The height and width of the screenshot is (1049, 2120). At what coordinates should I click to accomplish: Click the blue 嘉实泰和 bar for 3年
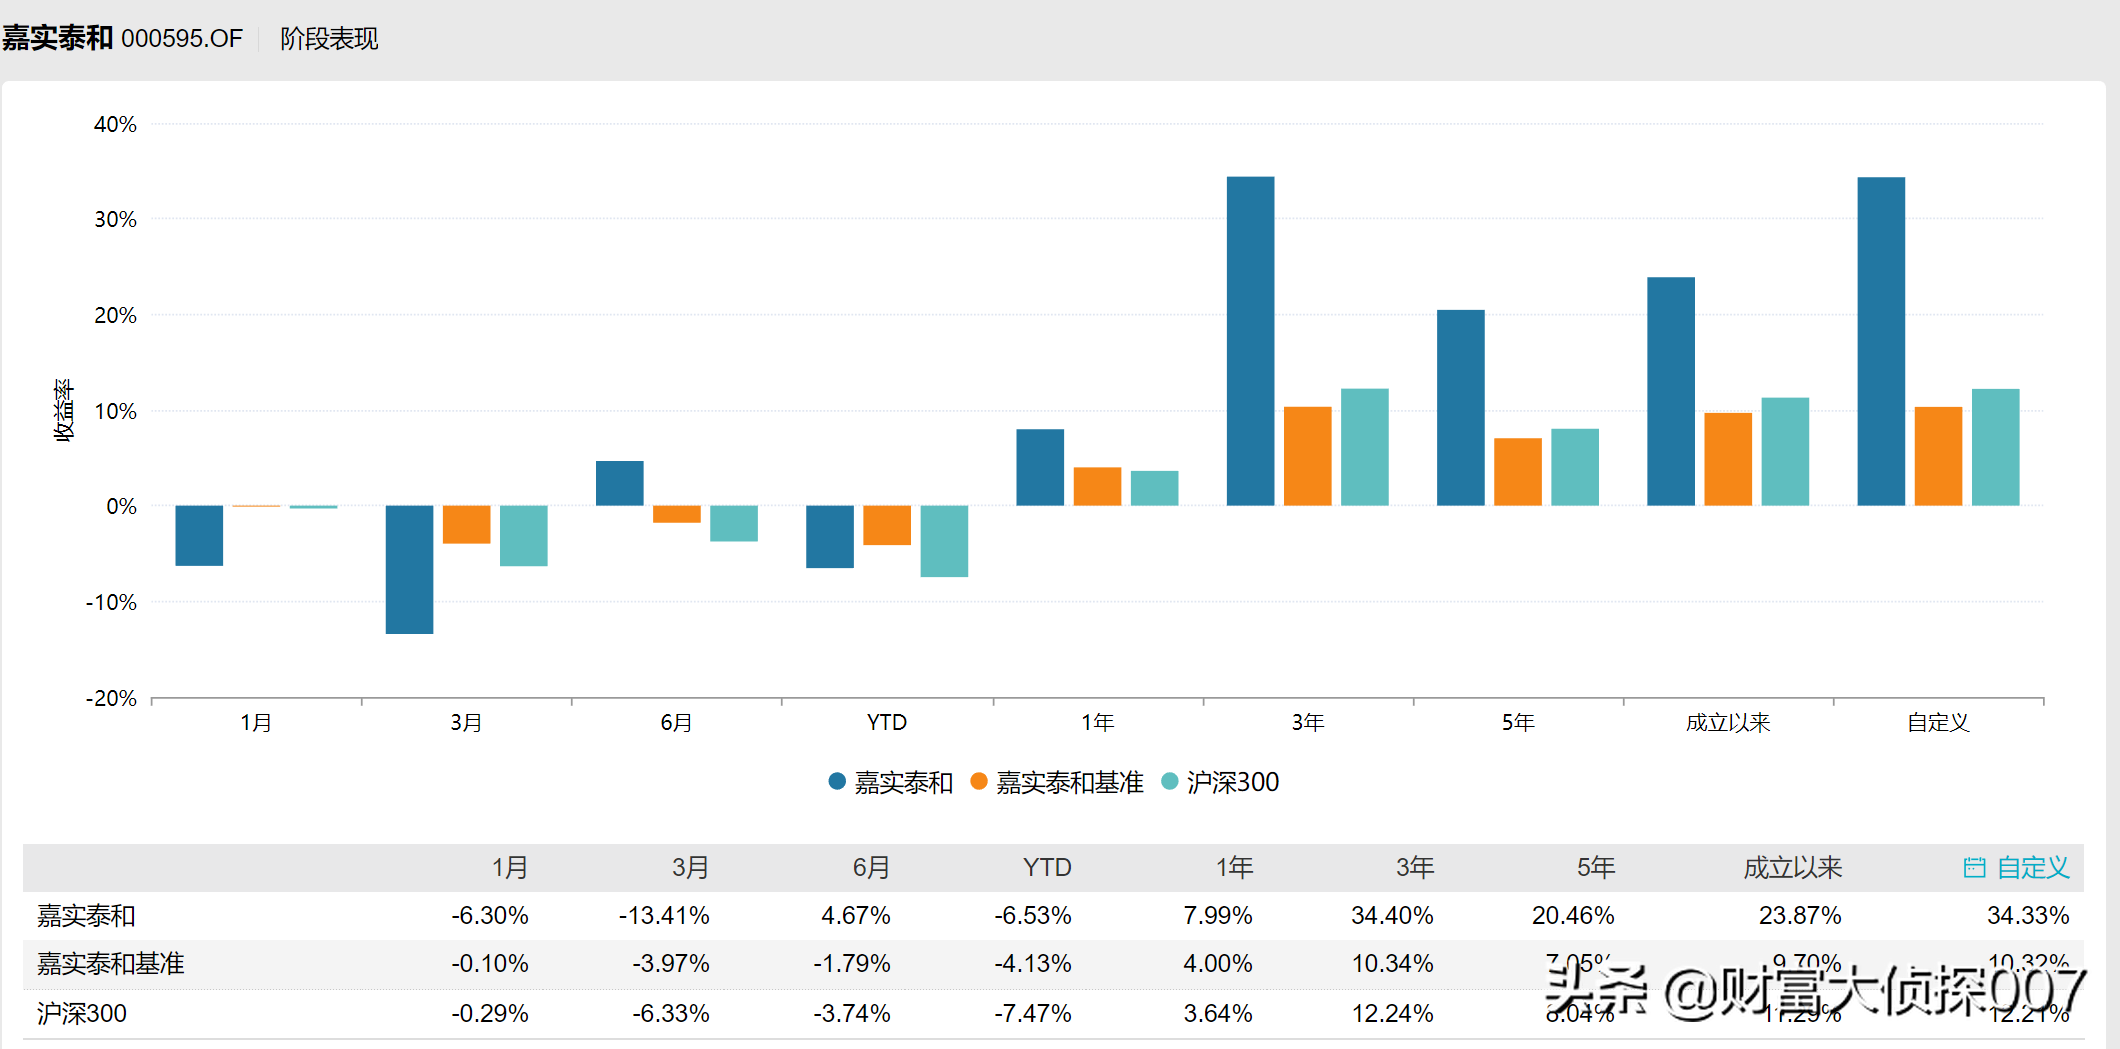tap(1251, 341)
